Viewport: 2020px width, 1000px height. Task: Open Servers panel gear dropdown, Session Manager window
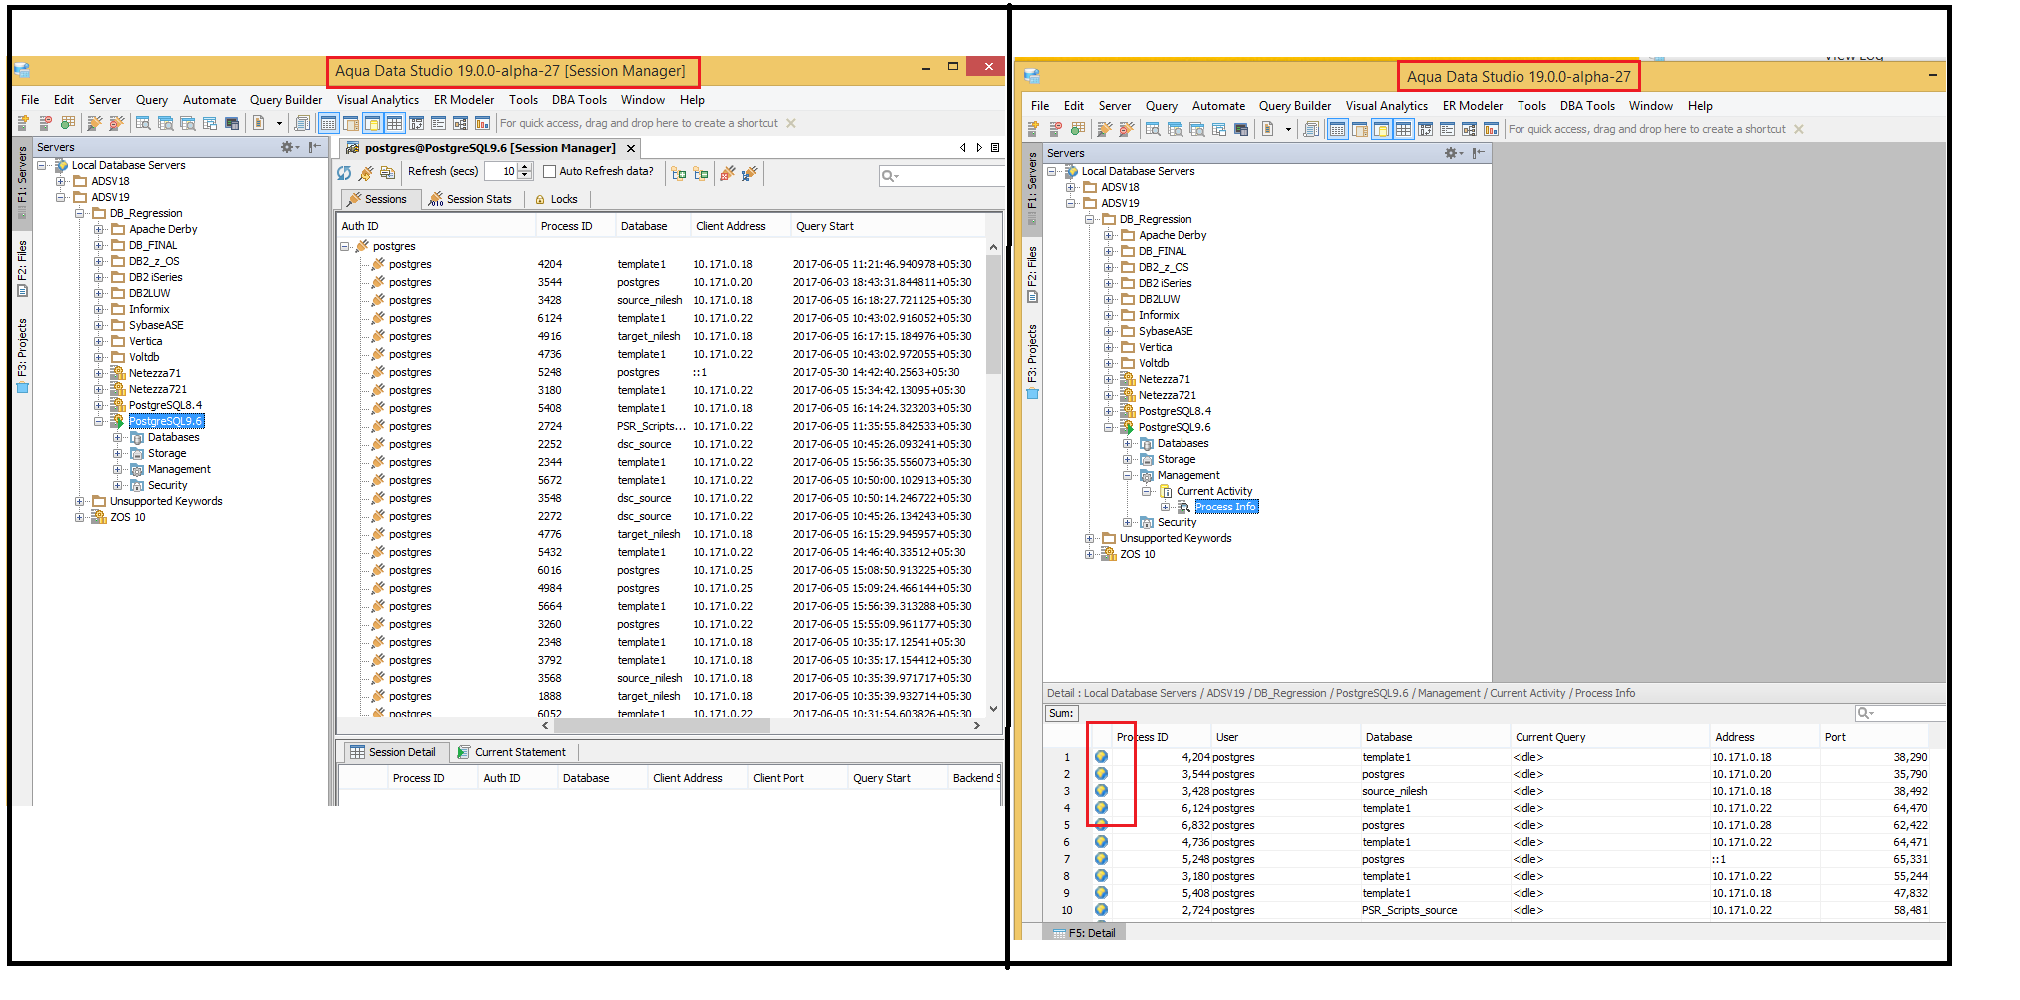click(290, 147)
